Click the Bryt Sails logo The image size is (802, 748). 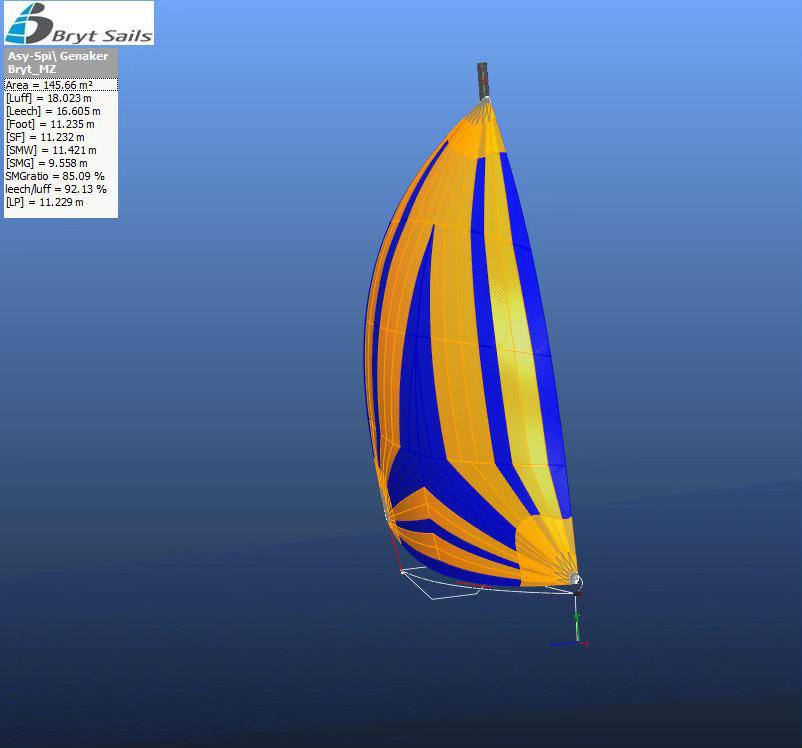point(79,23)
